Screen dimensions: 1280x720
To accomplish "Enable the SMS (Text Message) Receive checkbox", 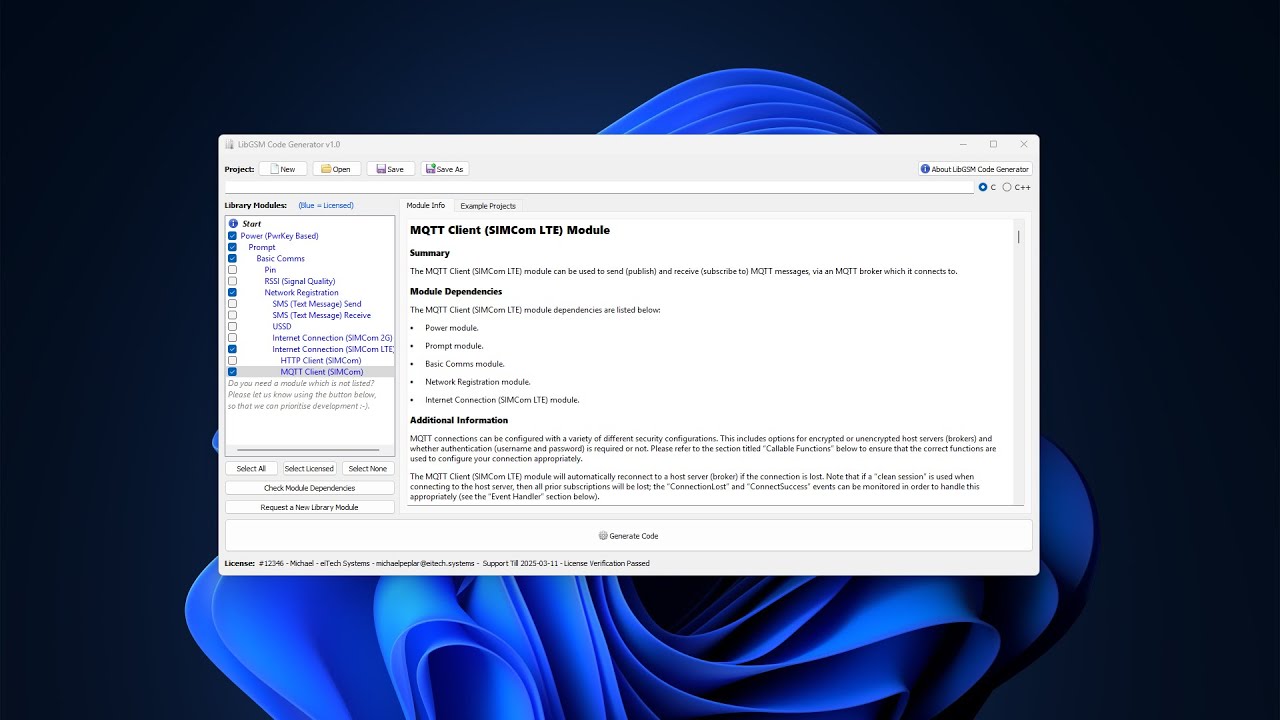I will coord(233,315).
